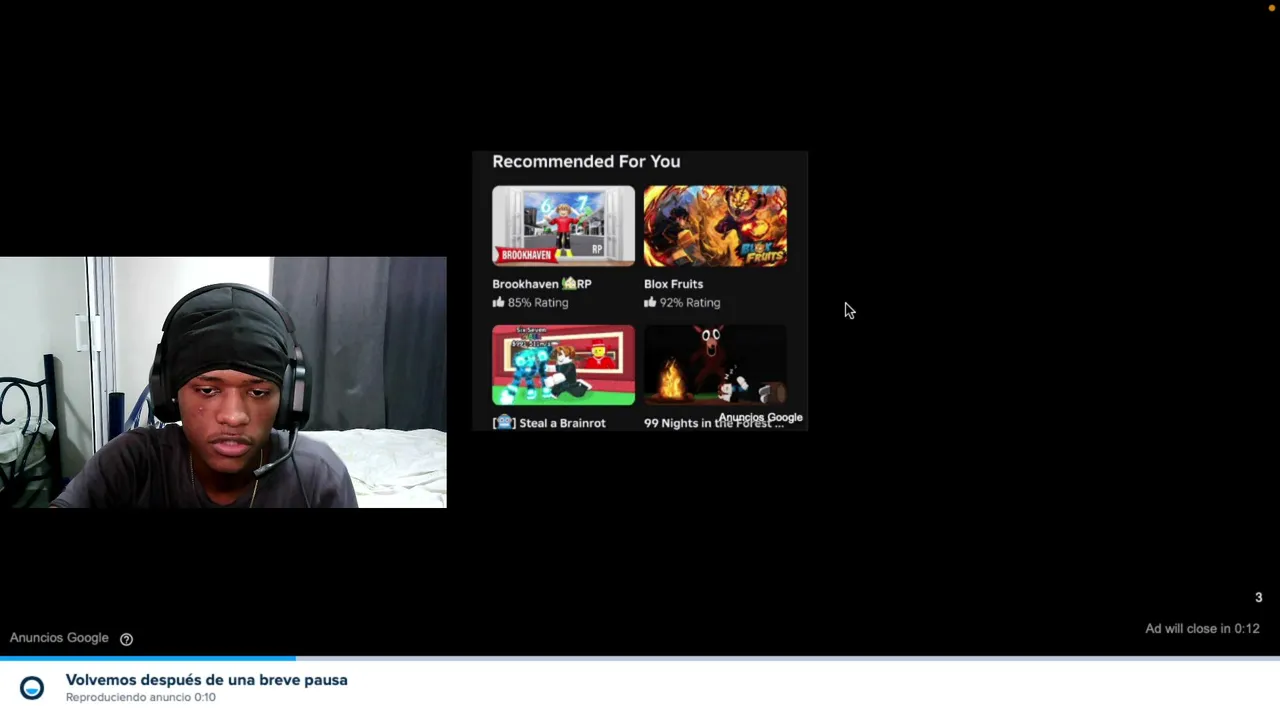The width and height of the screenshot is (1280, 720).
Task: Select the Blox Fruits game title
Action: [x=673, y=284]
